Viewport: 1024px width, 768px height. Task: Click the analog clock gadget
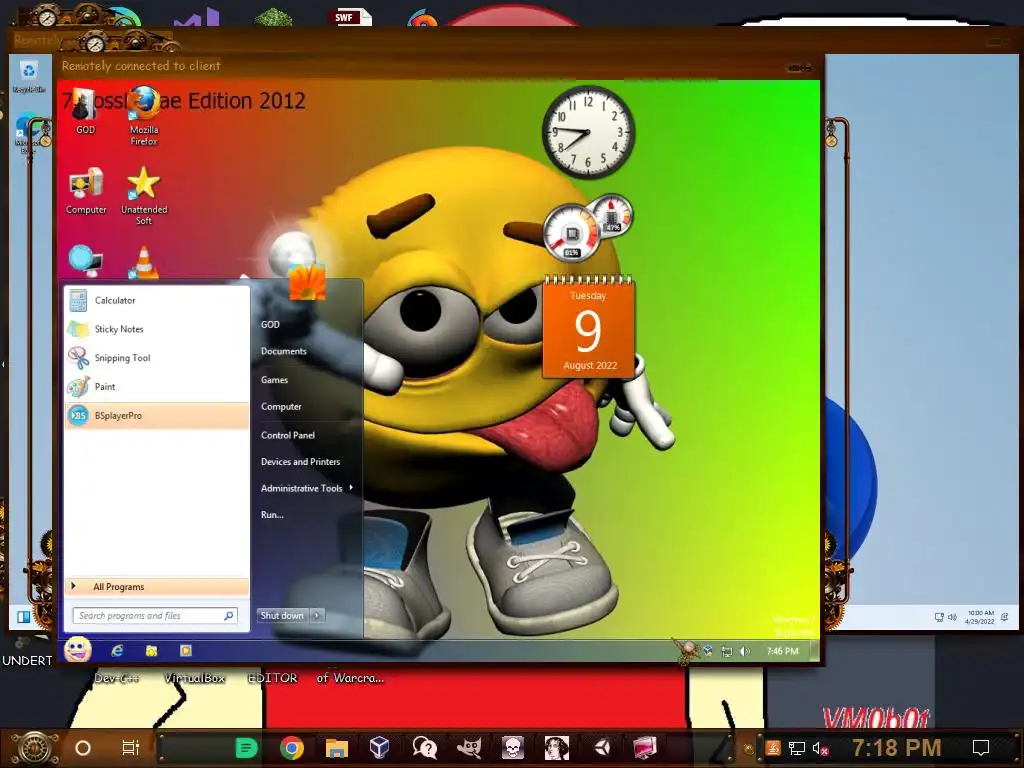[588, 132]
